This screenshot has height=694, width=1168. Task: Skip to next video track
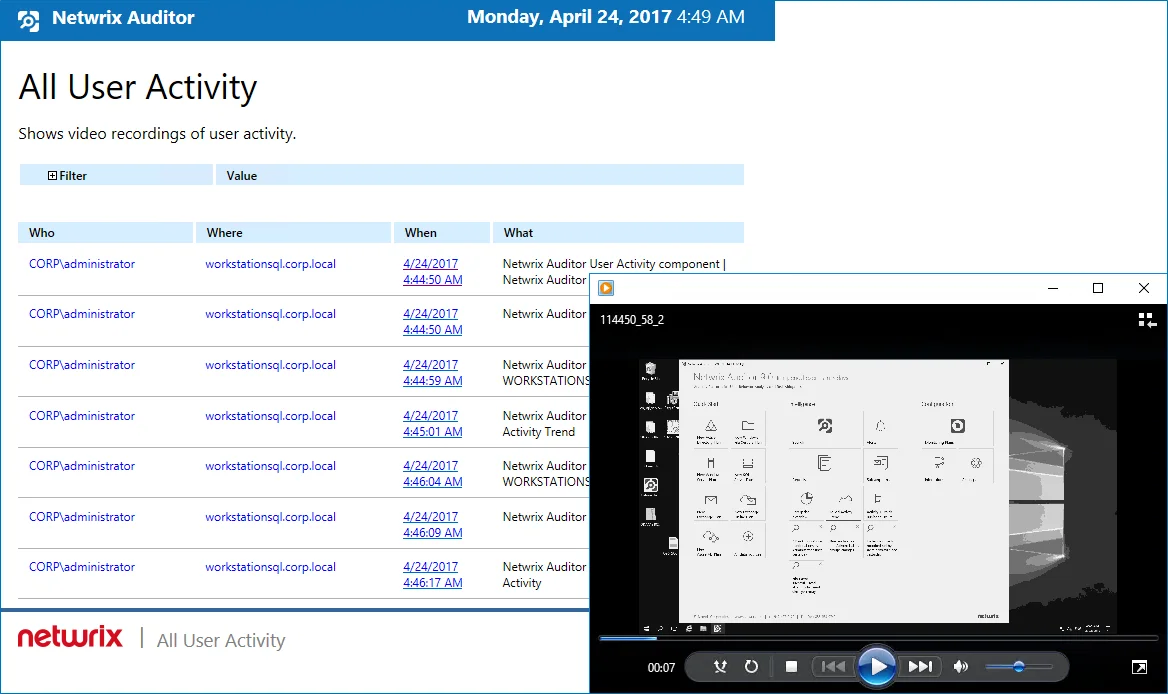coord(920,666)
